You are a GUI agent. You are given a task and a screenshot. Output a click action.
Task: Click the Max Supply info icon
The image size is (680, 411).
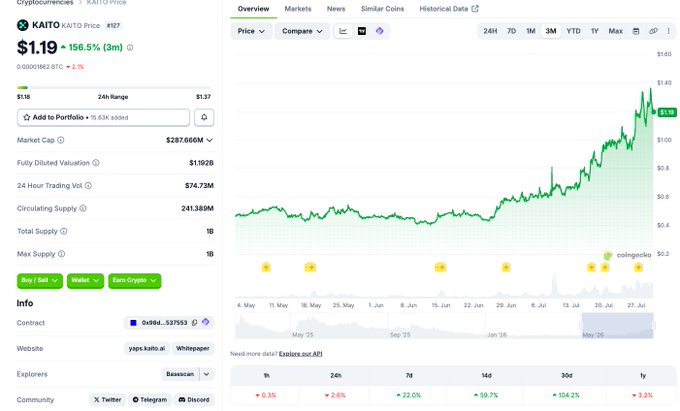tap(62, 254)
